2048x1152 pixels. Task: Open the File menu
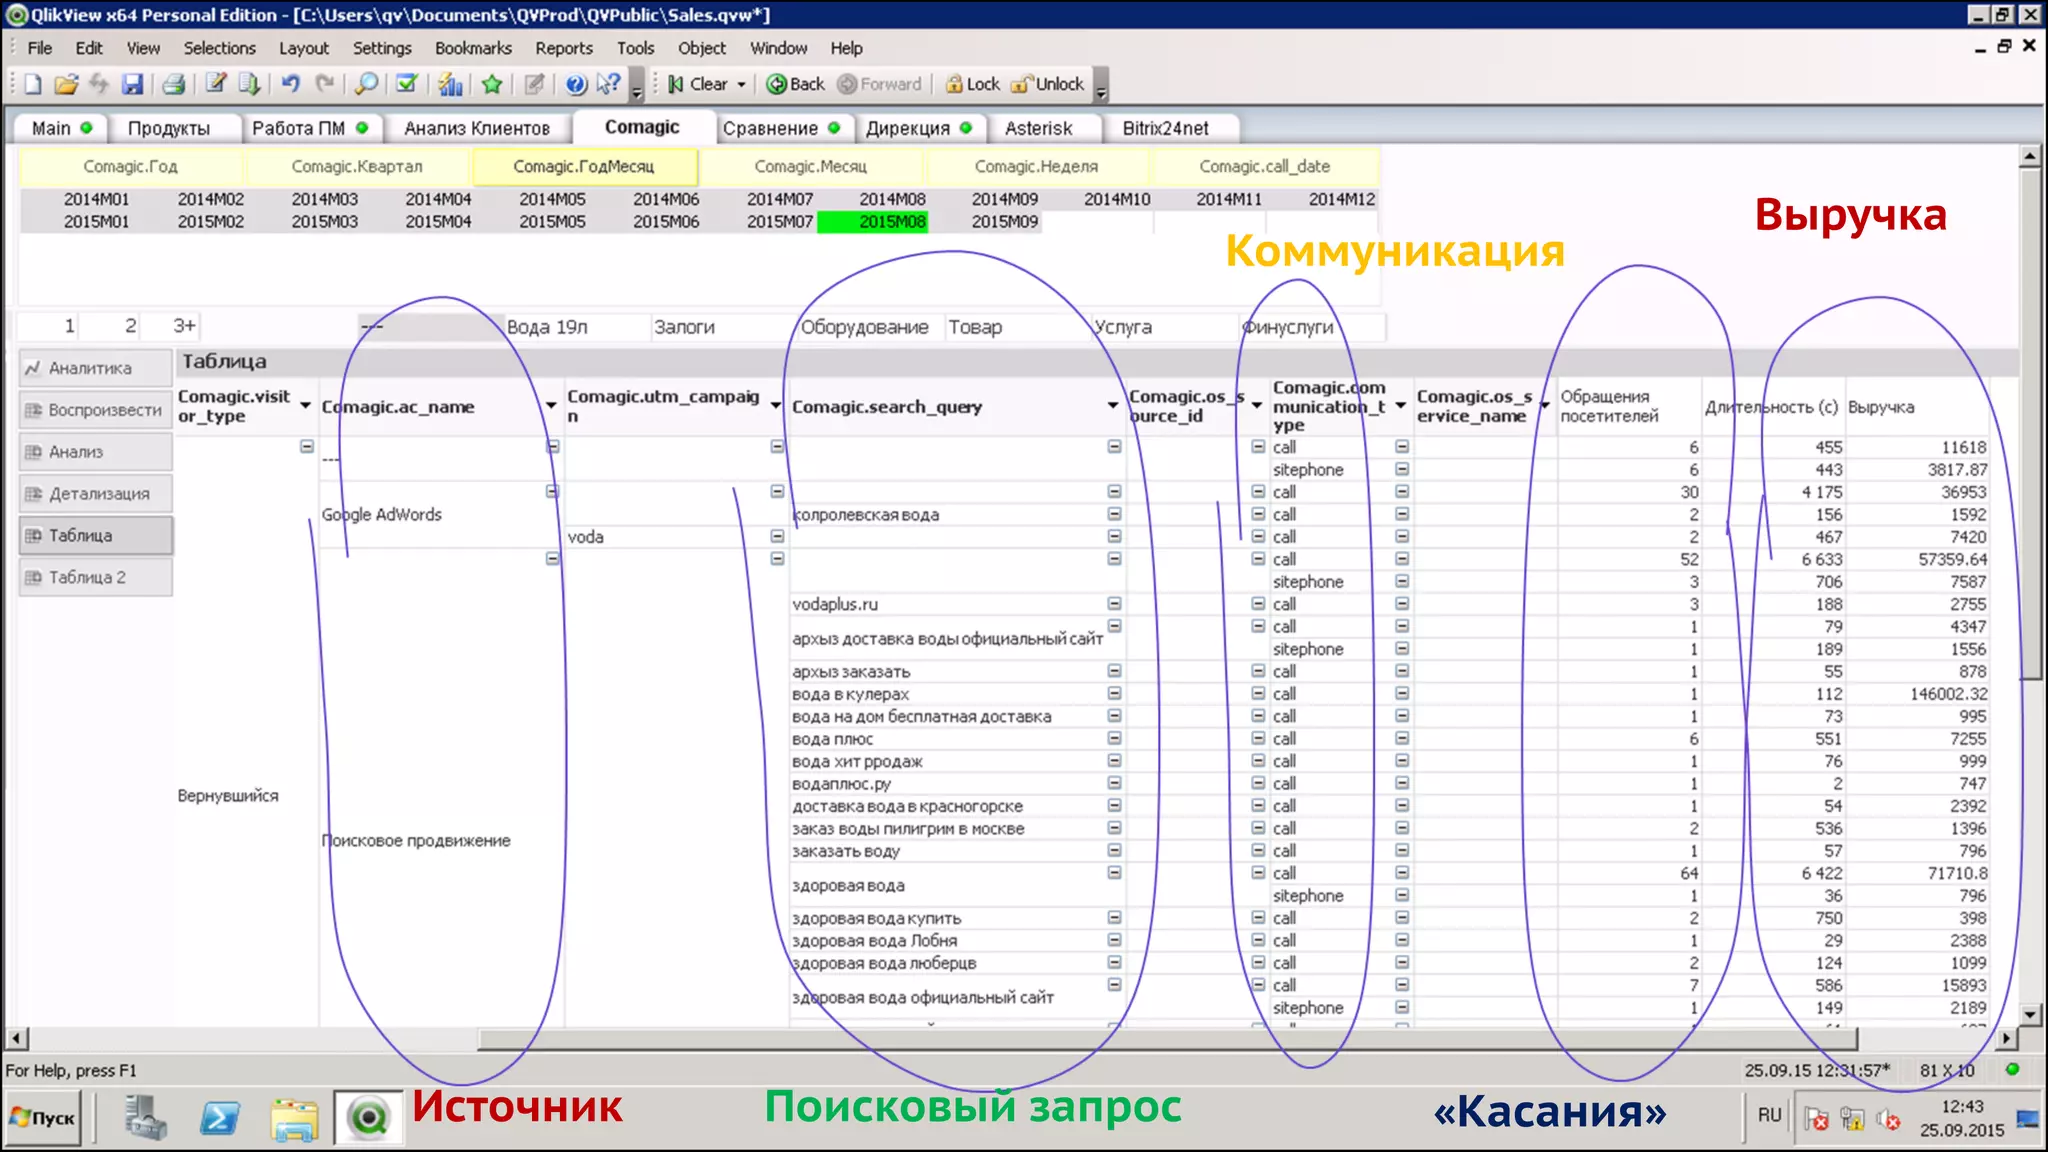pyautogui.click(x=40, y=48)
